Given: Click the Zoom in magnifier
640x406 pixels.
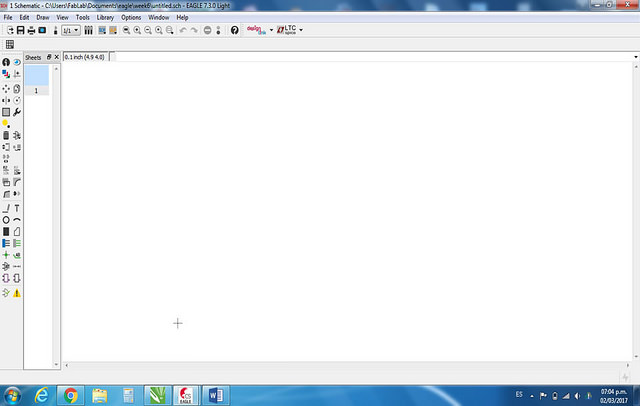Looking at the screenshot, I should (x=137, y=30).
